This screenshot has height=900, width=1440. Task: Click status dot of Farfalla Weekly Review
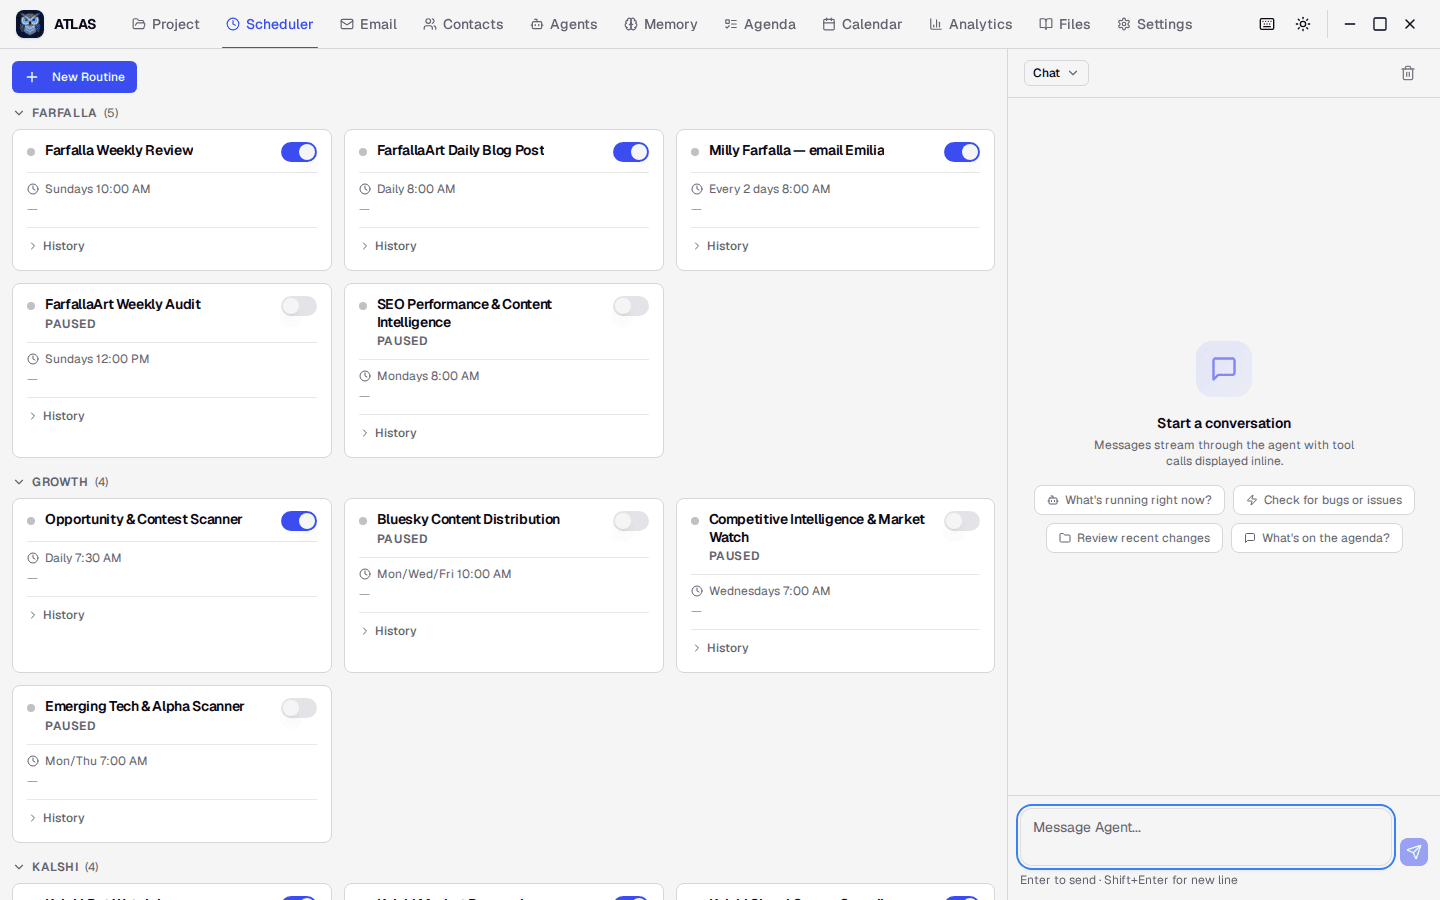tap(31, 152)
